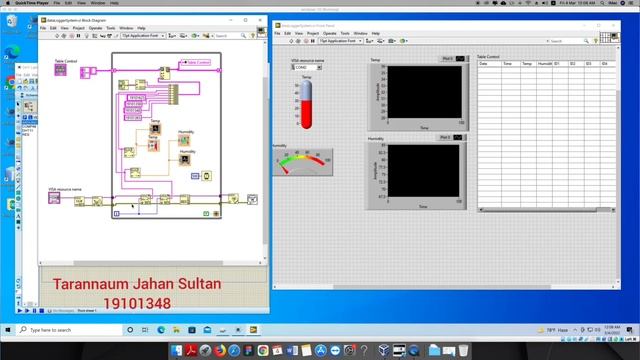
Task: Toggle Retain Wire Values in Block Diagram toolbar
Action: [x=95, y=36]
